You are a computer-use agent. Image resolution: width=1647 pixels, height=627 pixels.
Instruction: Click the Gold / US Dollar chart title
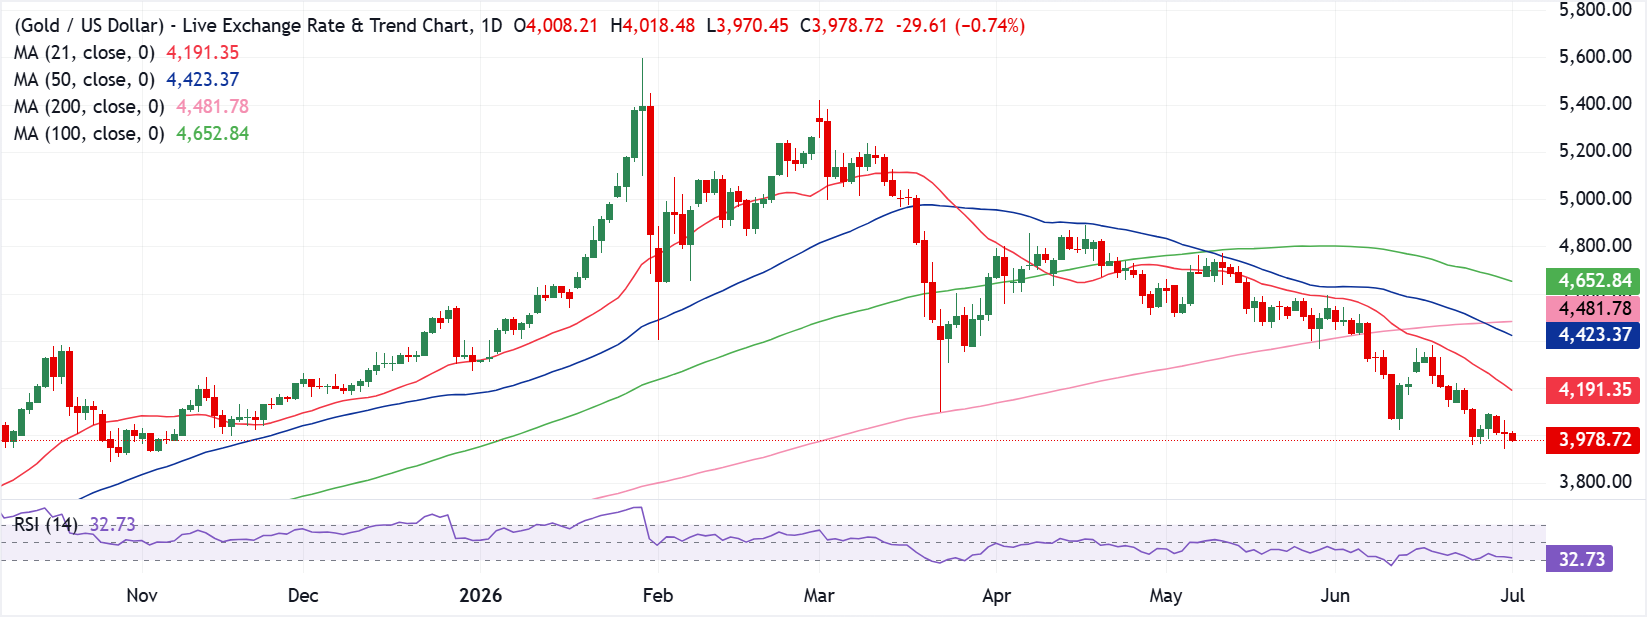(x=240, y=25)
